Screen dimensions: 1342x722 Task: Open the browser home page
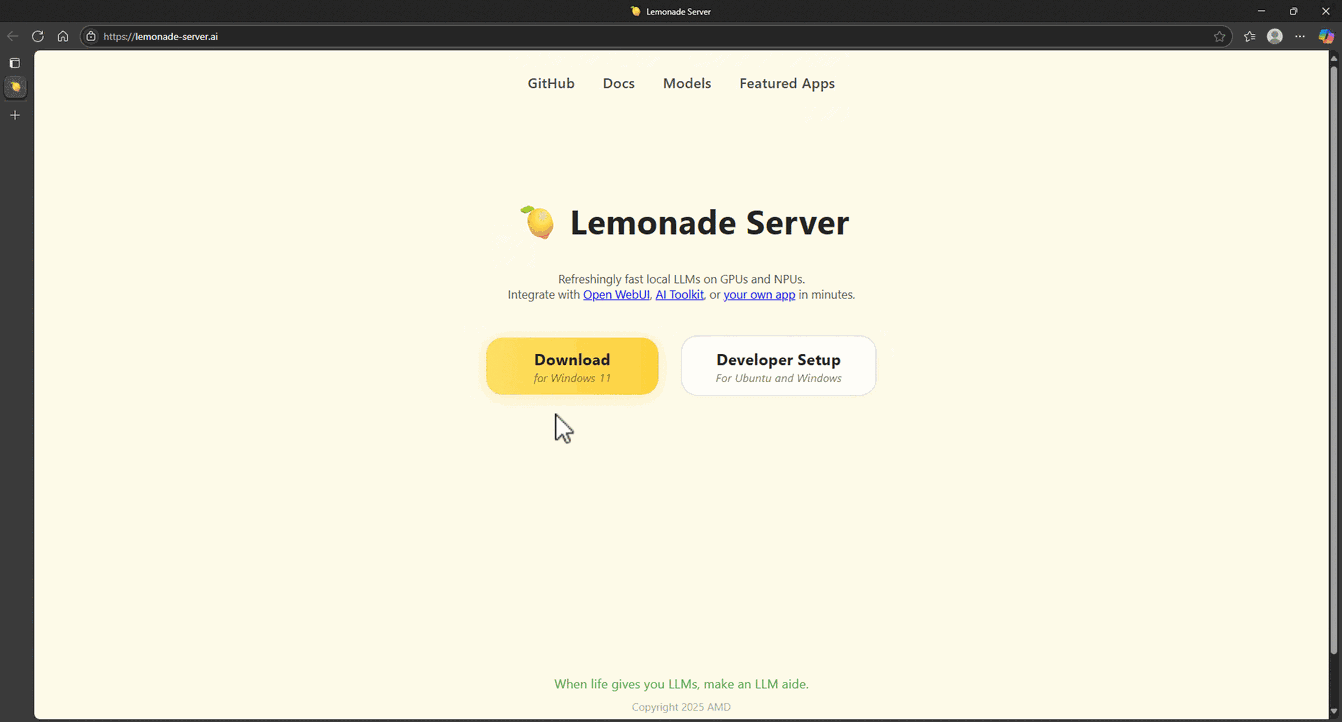[x=62, y=36]
